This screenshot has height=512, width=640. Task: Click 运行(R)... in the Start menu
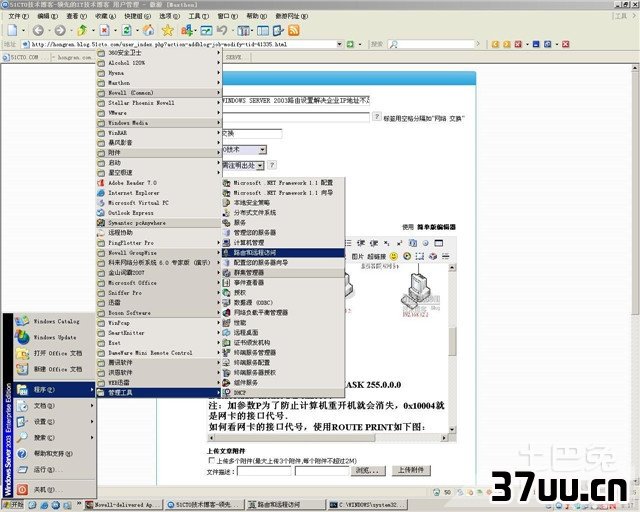coord(54,470)
